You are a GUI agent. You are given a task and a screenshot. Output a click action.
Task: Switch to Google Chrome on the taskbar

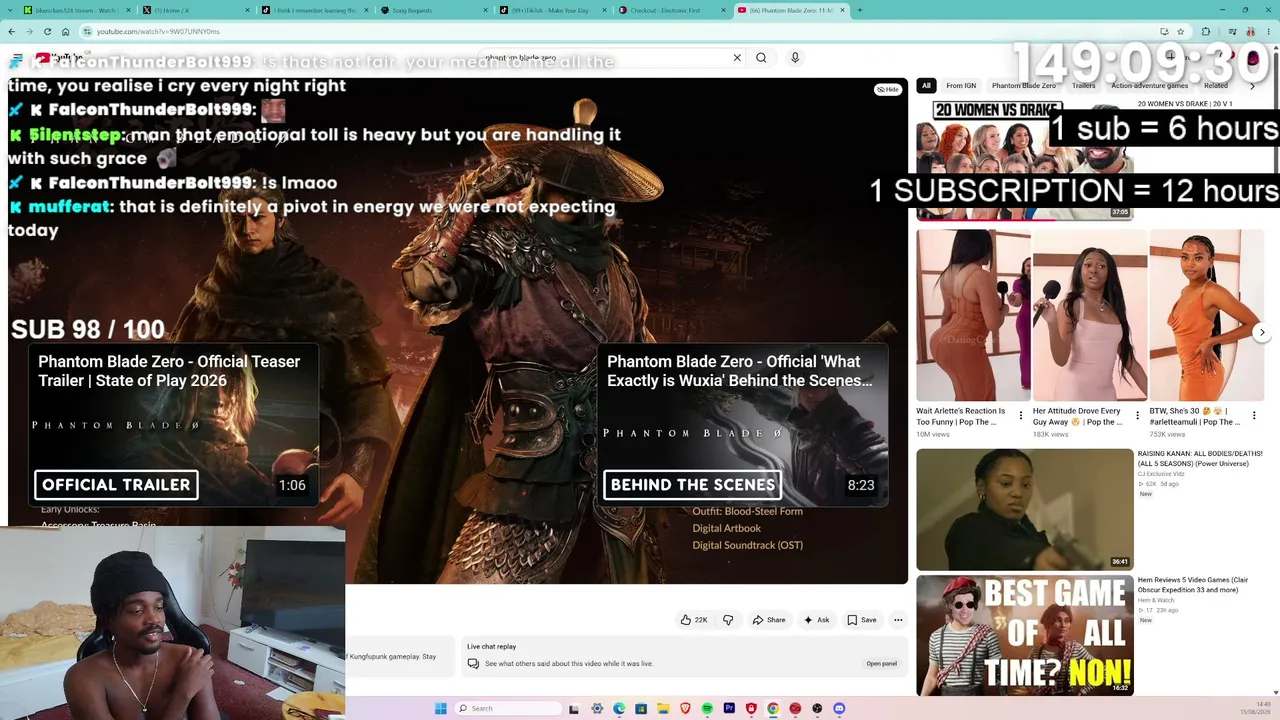773,709
